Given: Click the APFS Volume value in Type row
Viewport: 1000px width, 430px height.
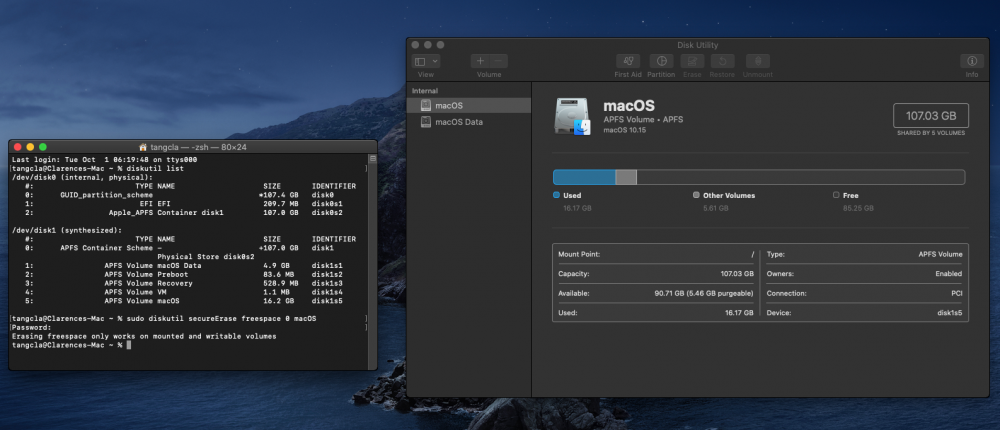Looking at the screenshot, I should [x=940, y=254].
